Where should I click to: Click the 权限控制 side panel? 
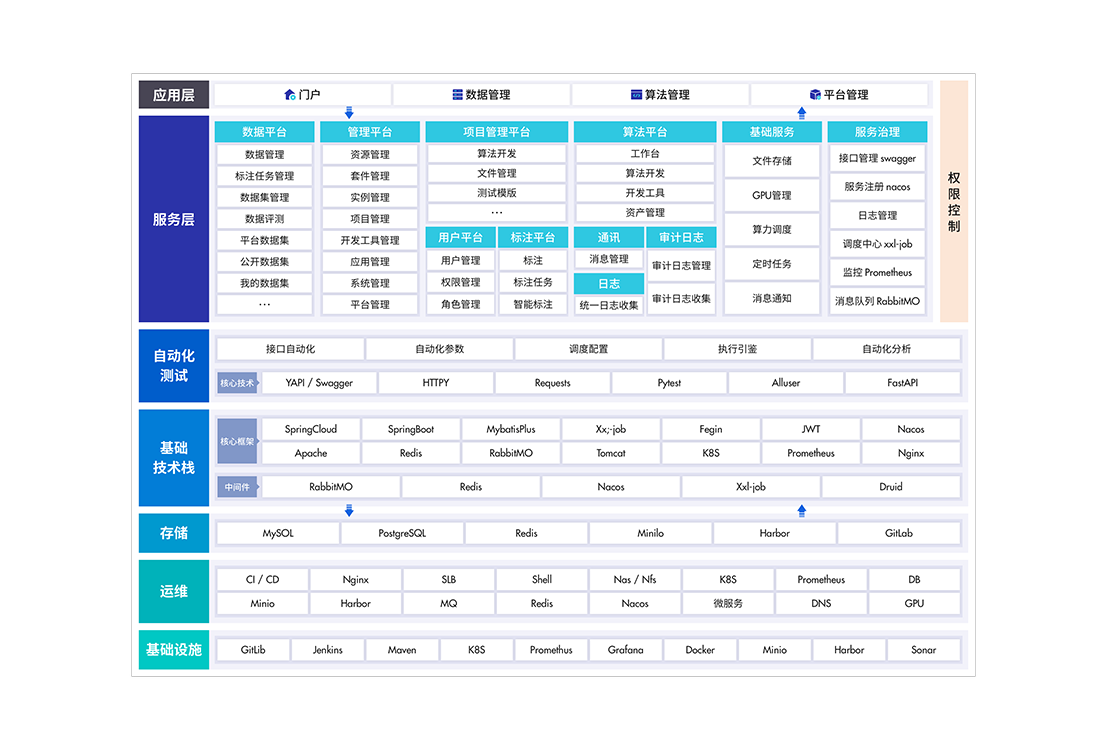[954, 201]
